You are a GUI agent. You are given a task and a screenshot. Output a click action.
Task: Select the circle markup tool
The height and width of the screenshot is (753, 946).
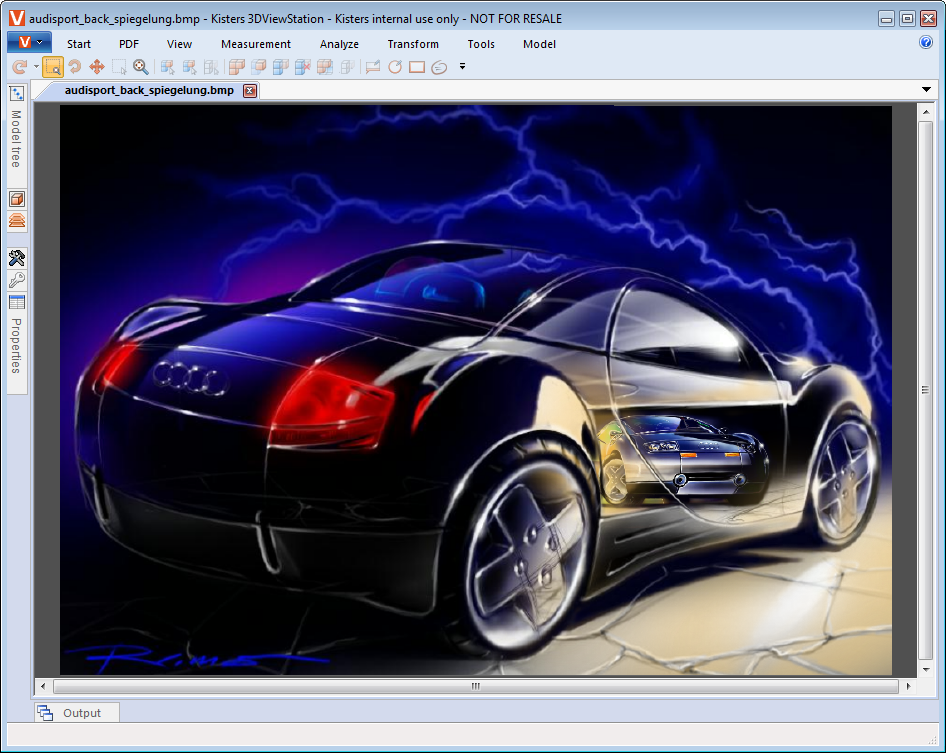point(395,66)
